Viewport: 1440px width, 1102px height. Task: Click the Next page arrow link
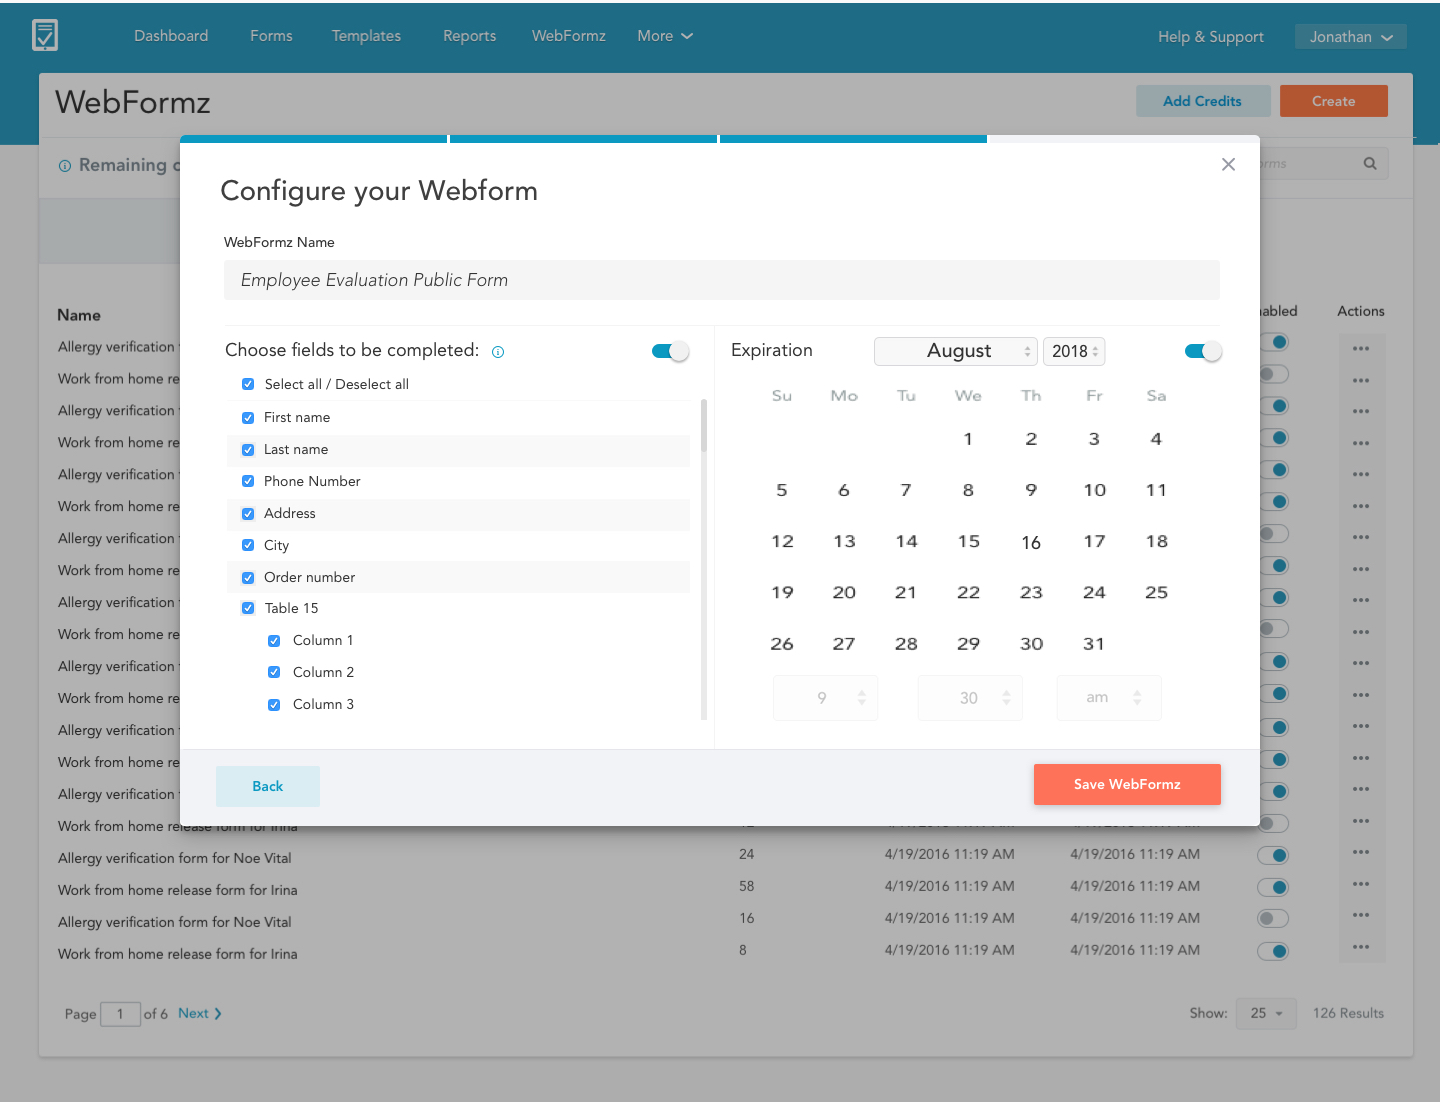200,1013
